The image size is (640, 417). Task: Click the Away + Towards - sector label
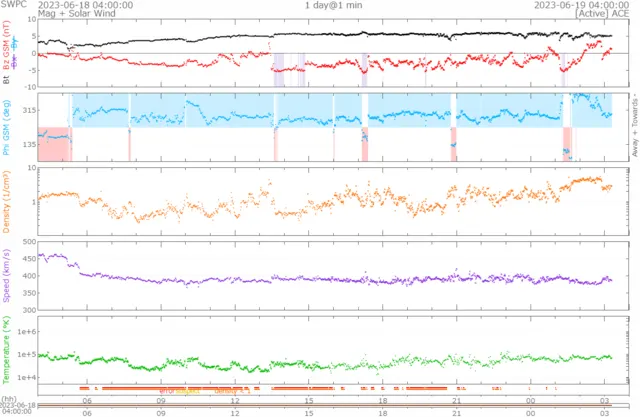(635, 125)
